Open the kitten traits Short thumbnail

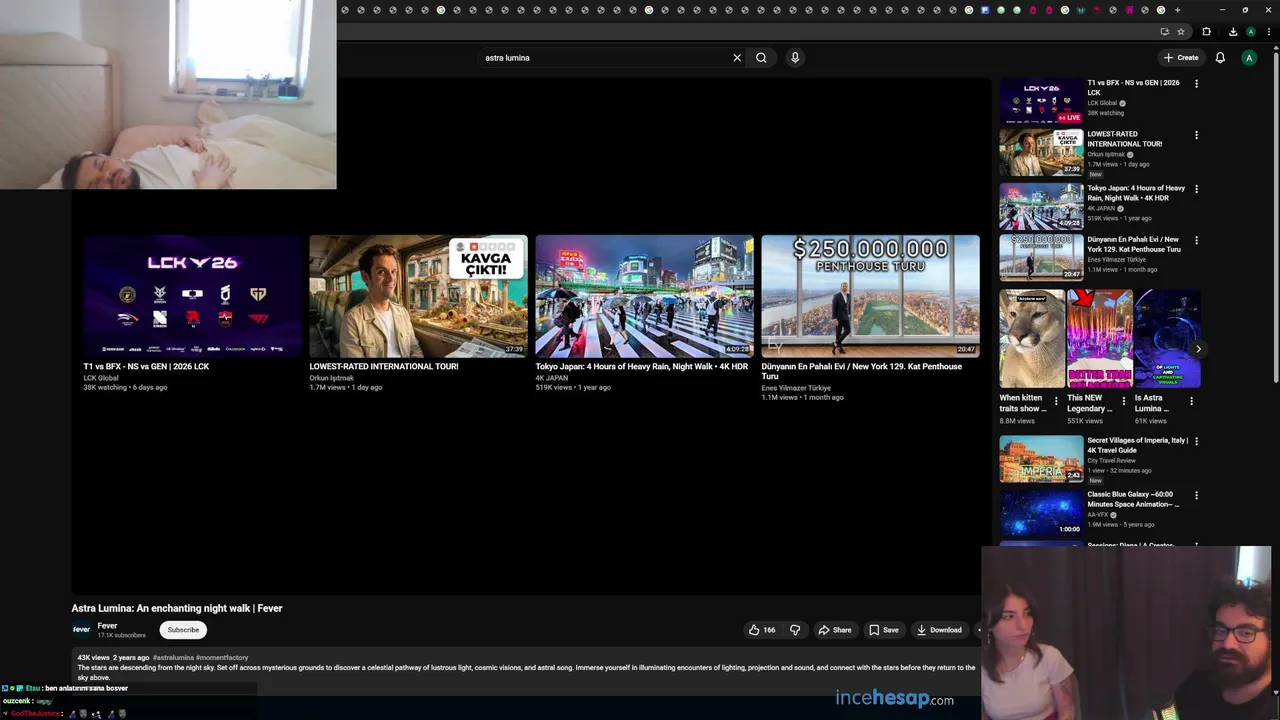click(x=1032, y=339)
